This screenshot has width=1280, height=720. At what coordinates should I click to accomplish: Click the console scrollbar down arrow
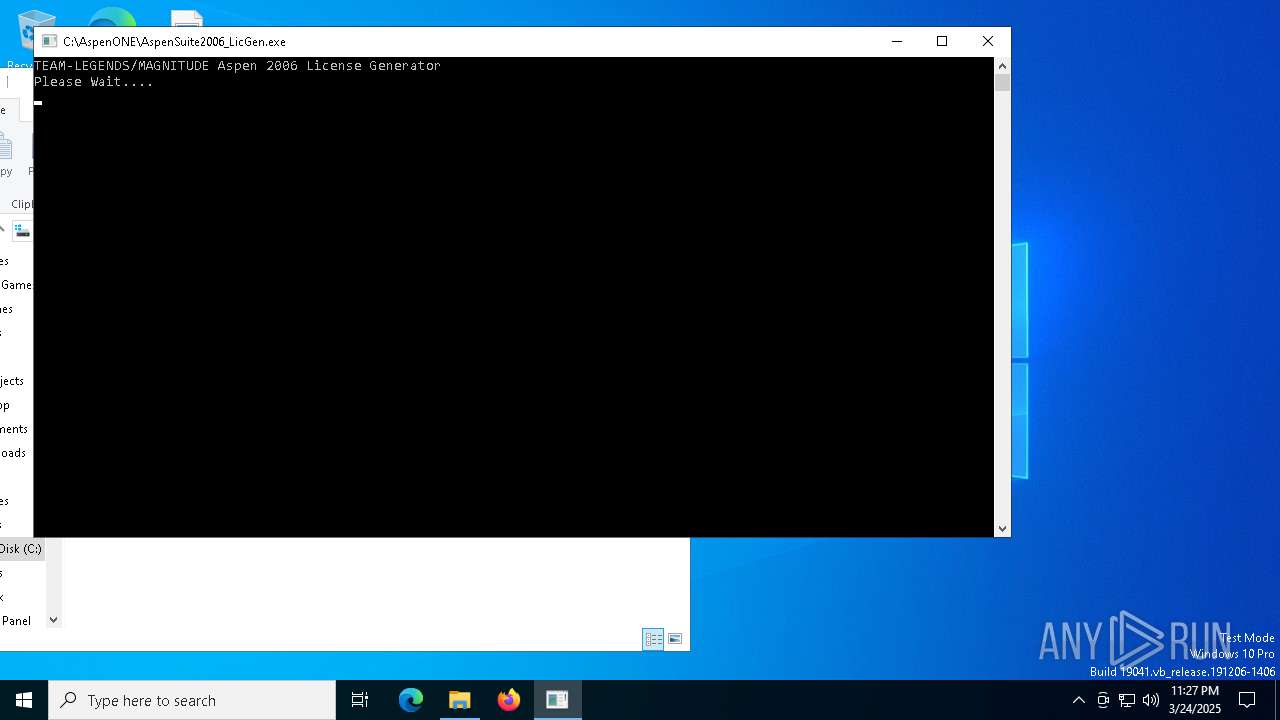click(x=1002, y=529)
